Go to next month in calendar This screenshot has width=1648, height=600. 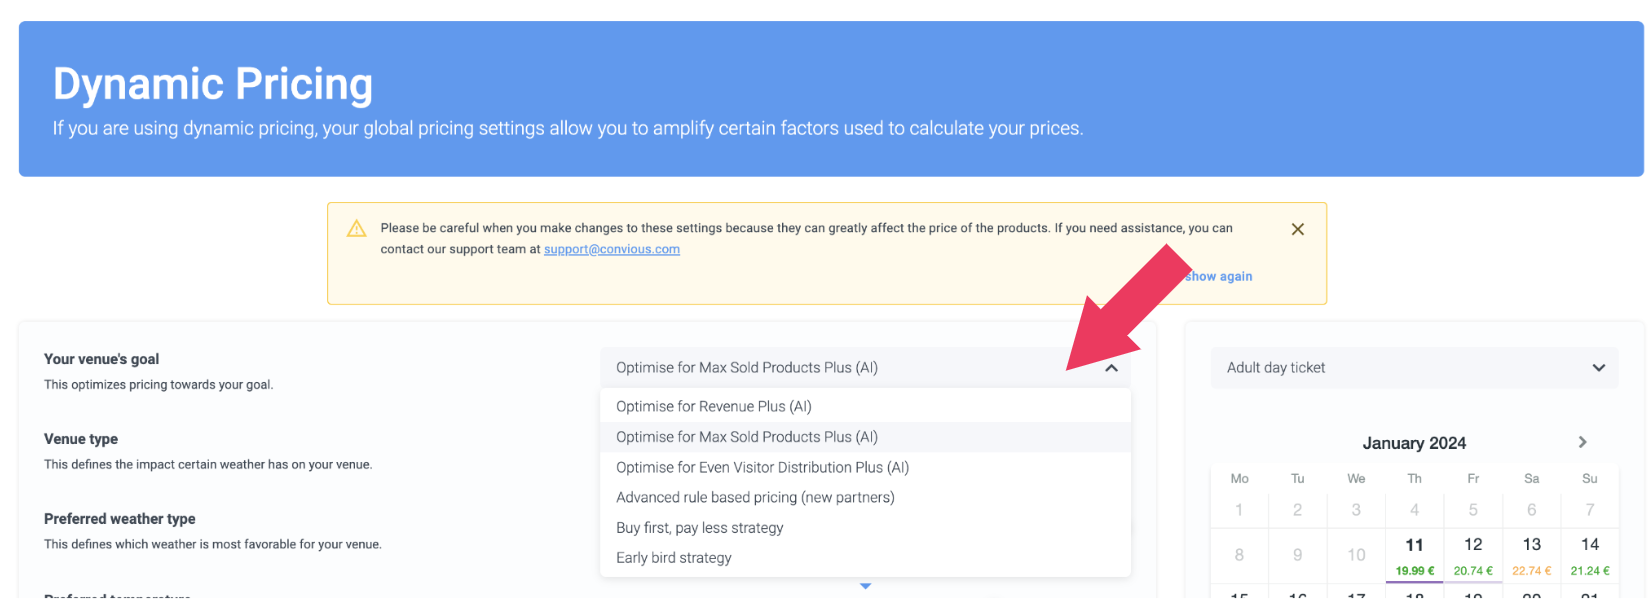(x=1582, y=442)
